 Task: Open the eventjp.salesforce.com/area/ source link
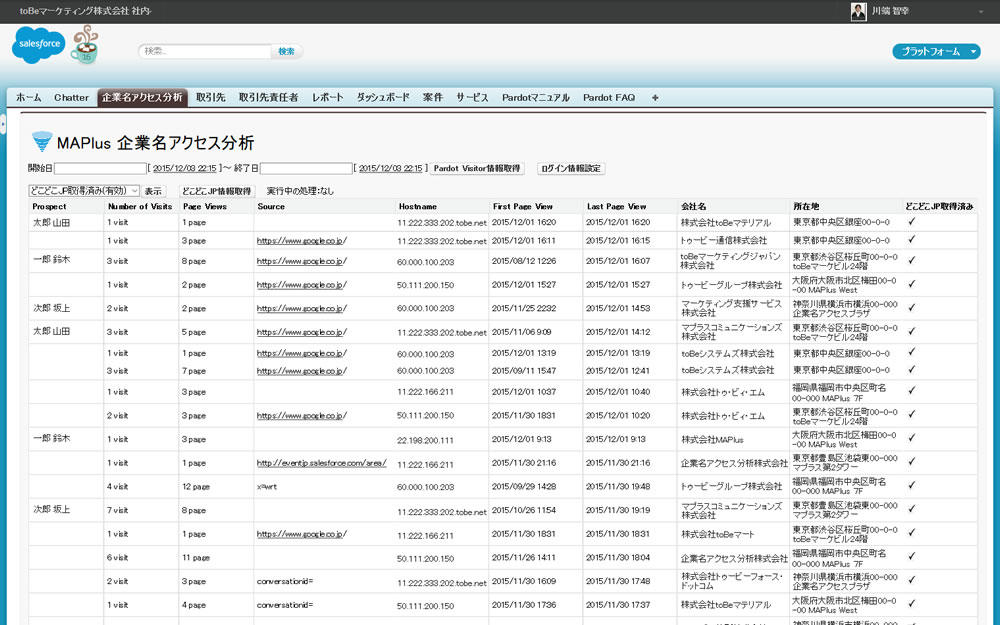321,463
